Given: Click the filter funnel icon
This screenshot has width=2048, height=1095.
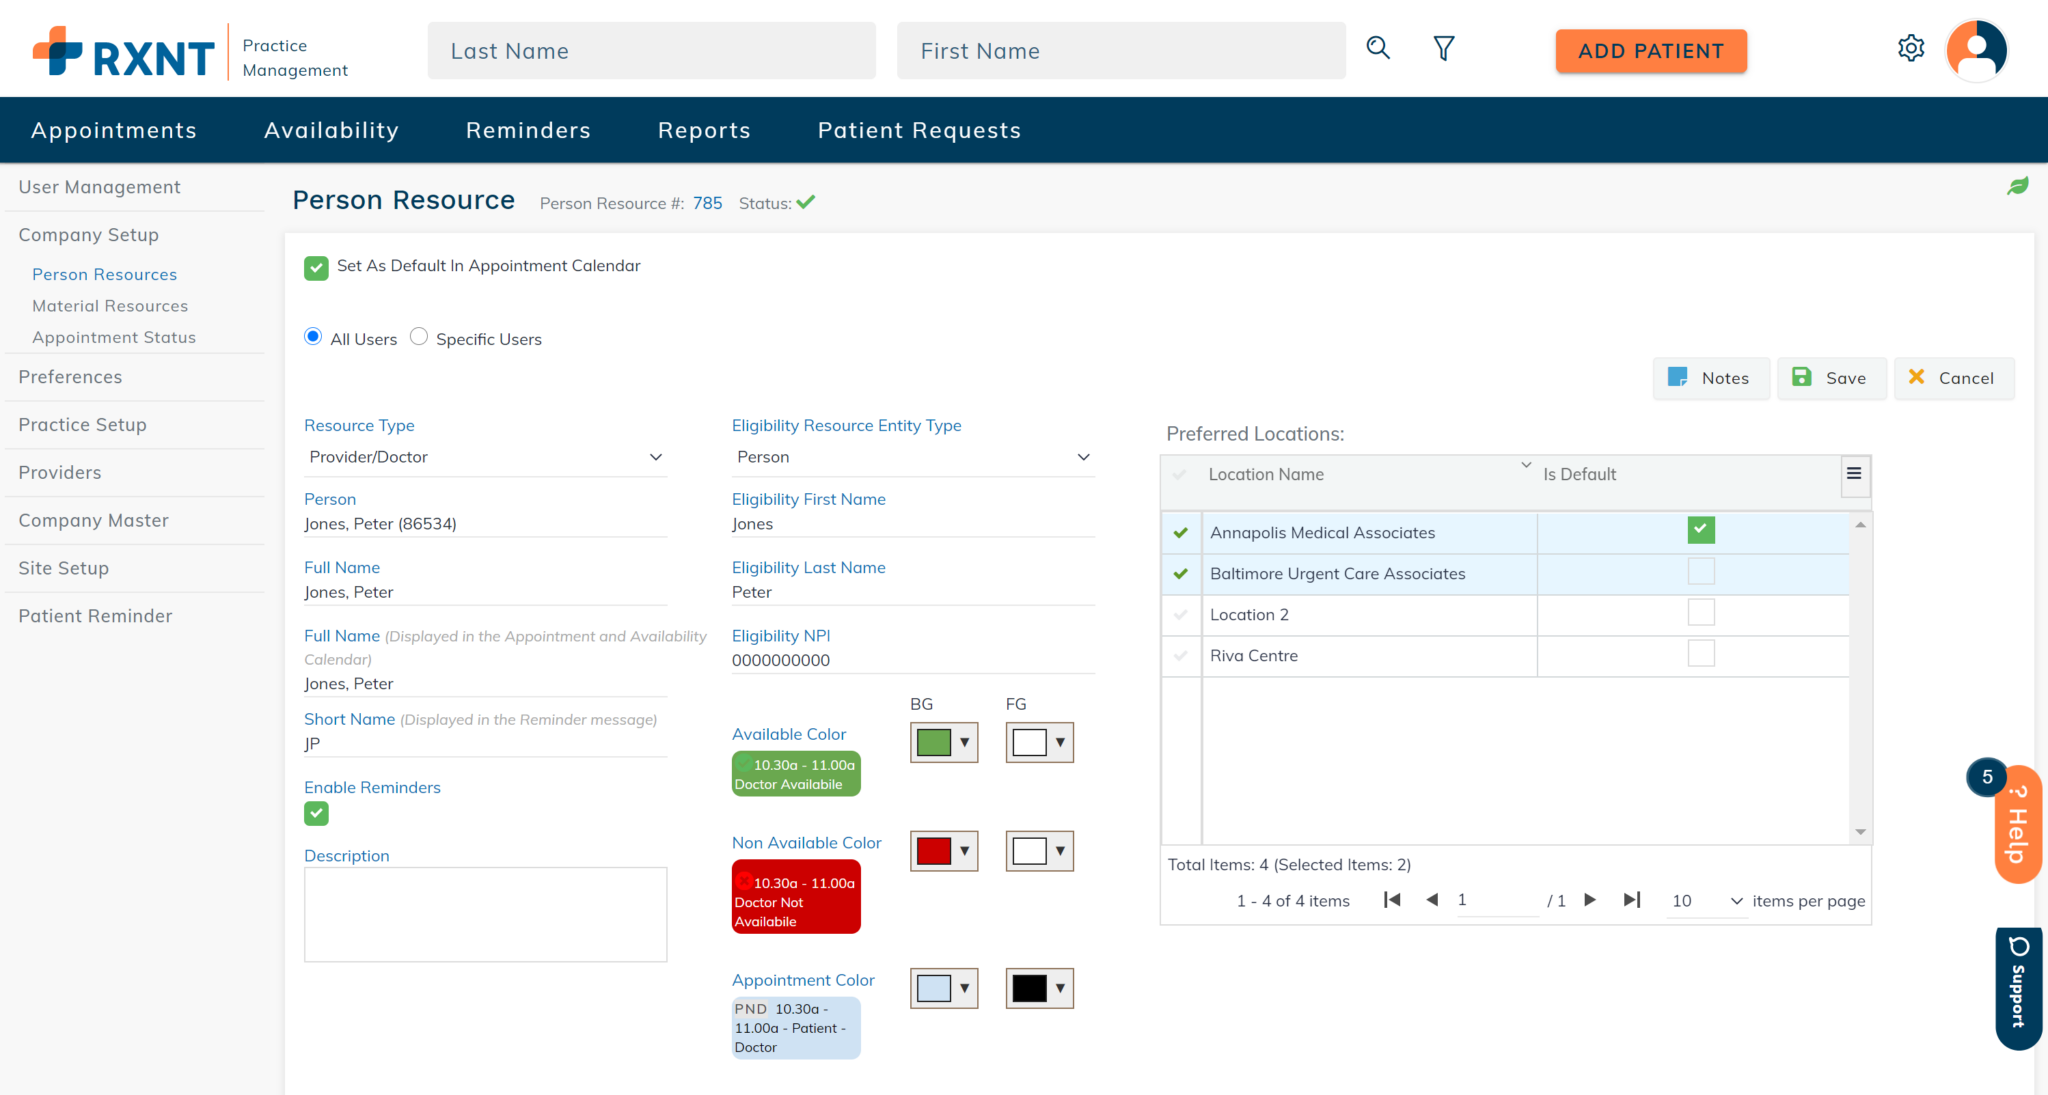Looking at the screenshot, I should point(1443,47).
